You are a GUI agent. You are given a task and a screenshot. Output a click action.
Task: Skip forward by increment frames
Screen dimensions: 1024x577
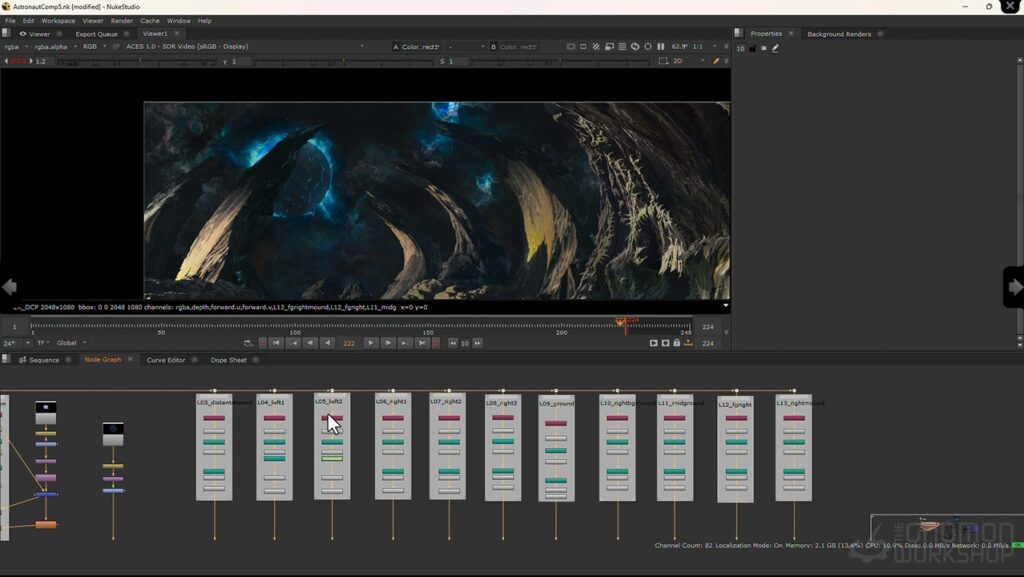tap(477, 343)
